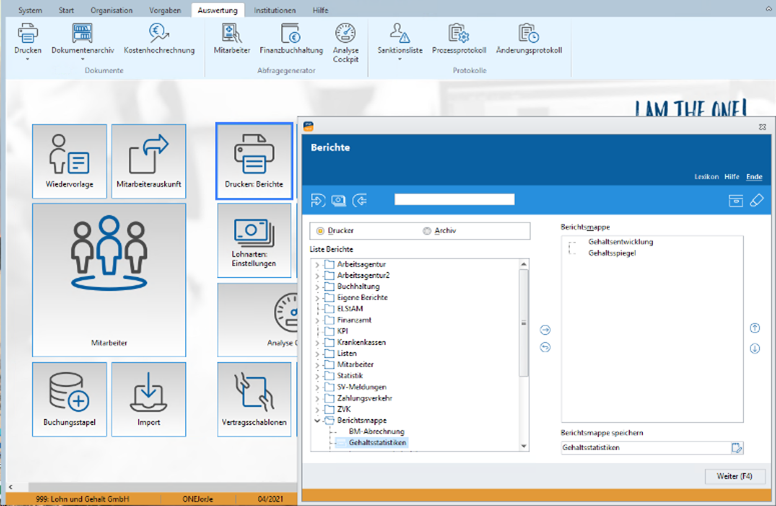
Task: Move report down with down arrow icon
Action: pos(755,349)
